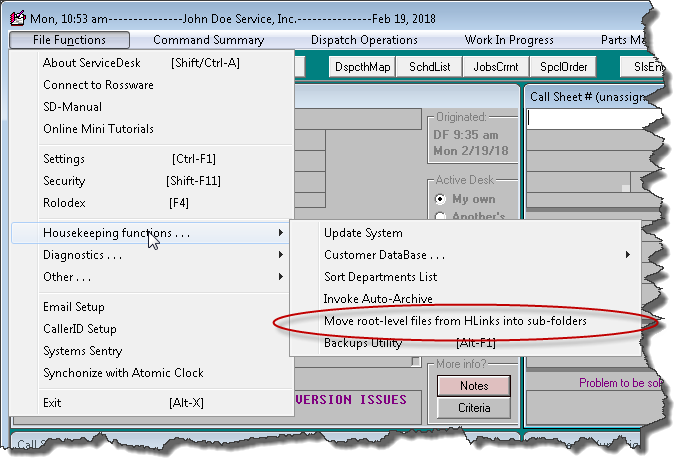Click the ServiceDesk title bar app icon
This screenshot has height=474, width=687.
click(17, 19)
